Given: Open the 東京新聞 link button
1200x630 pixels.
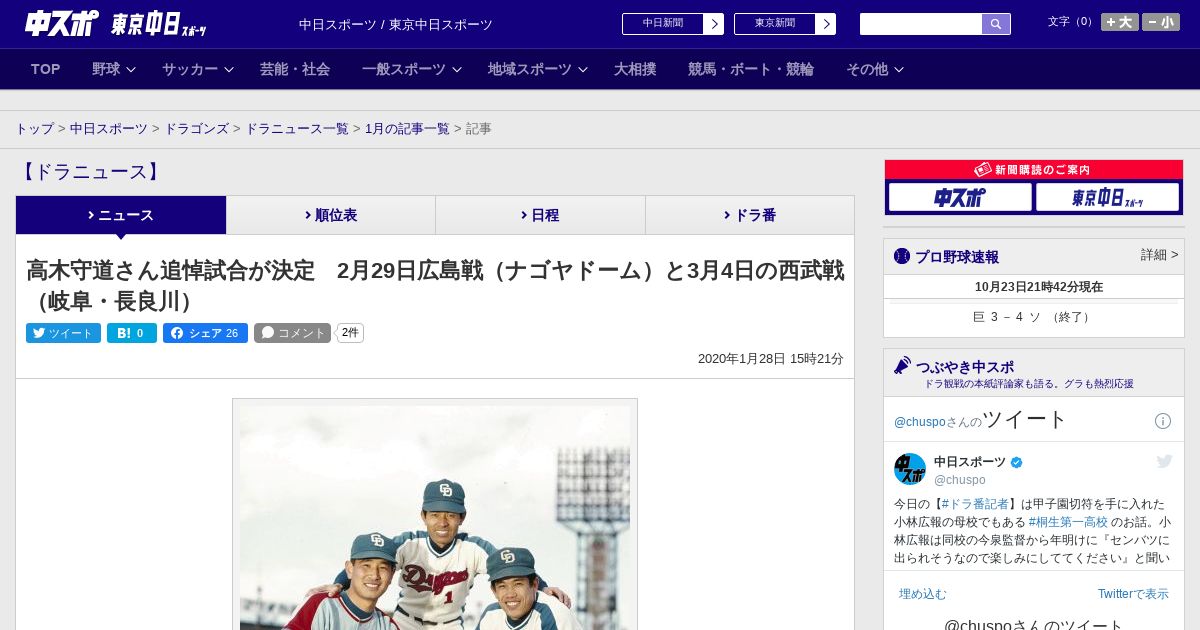Looking at the screenshot, I should (775, 24).
